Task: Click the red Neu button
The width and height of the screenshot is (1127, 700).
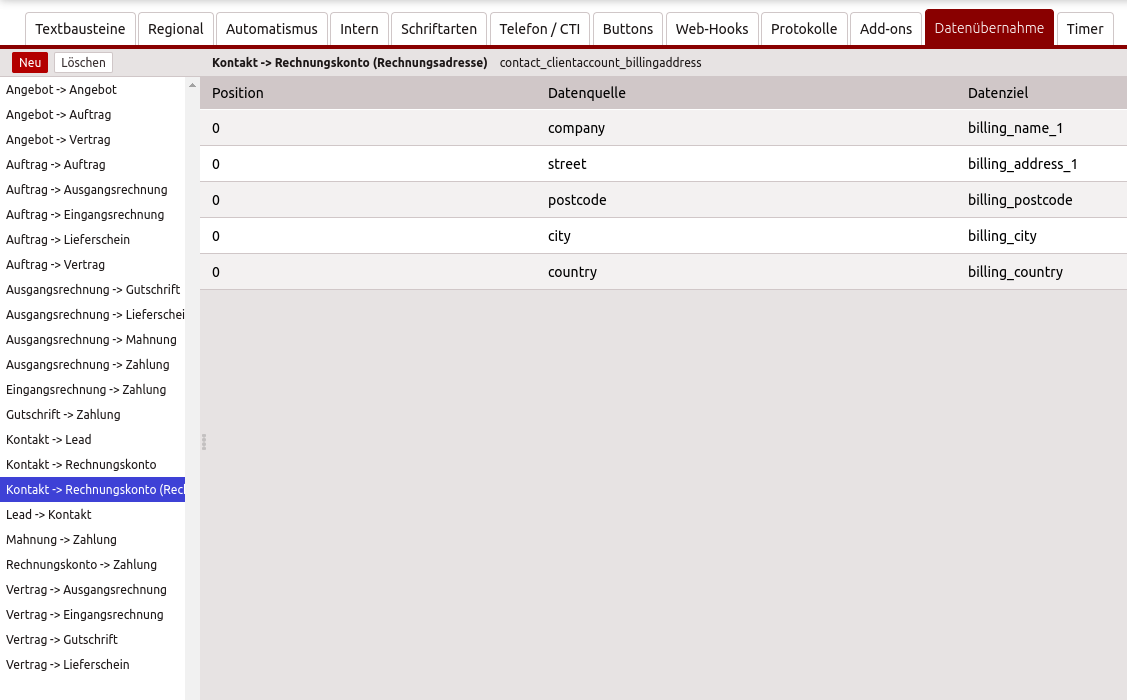Action: (30, 63)
